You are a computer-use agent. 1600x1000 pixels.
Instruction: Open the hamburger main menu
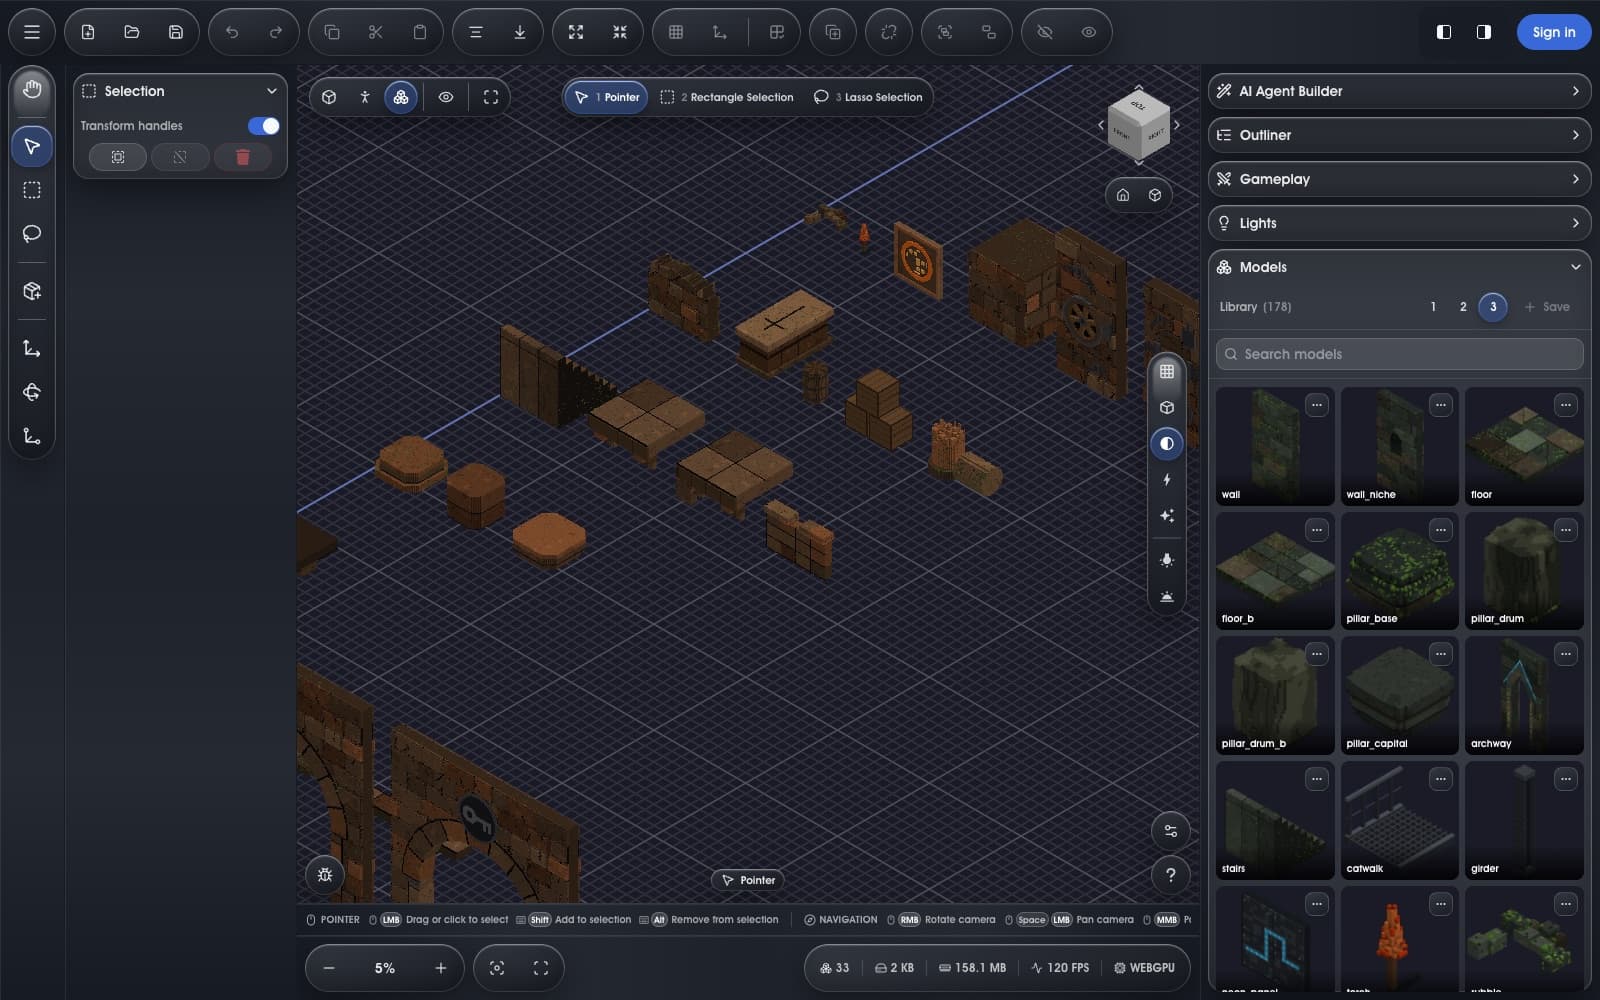32,32
